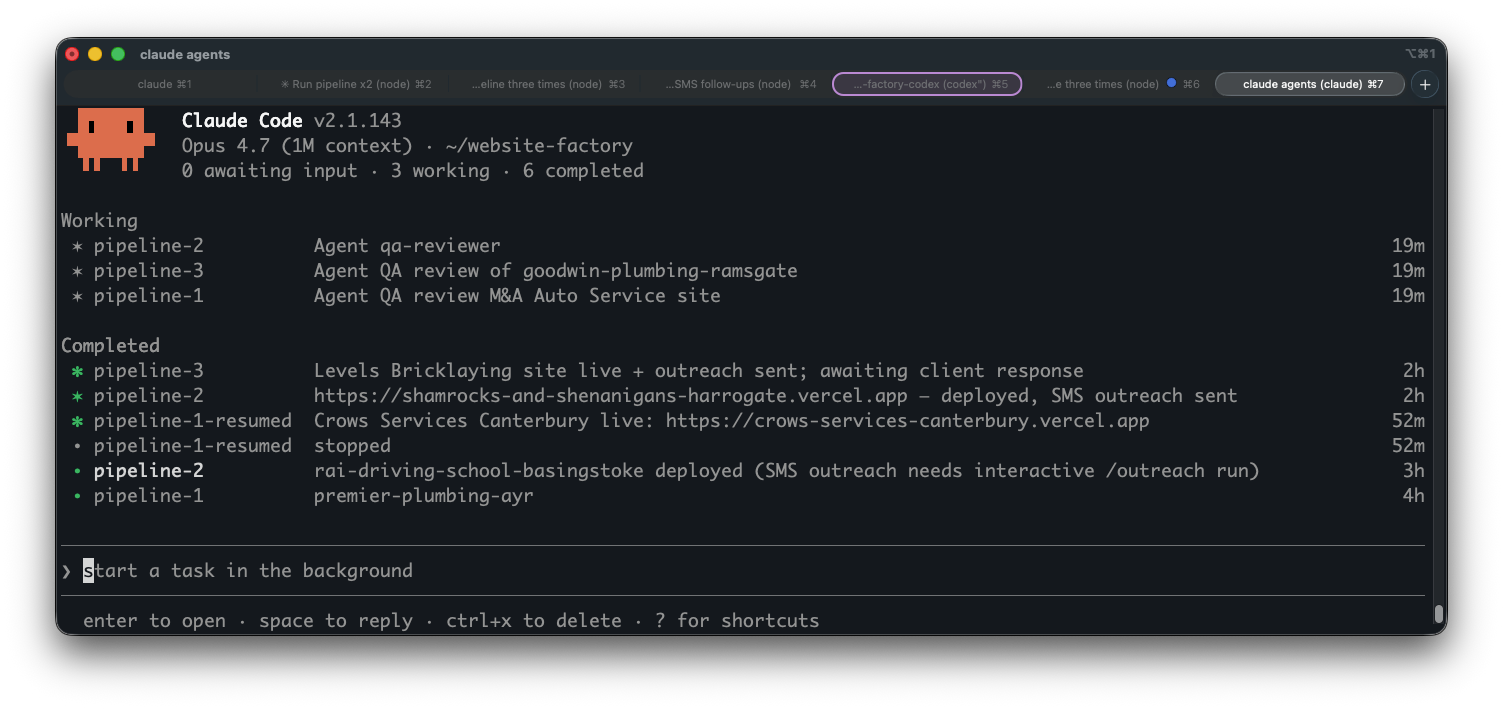
Task: Open the shamrocks-and-shenanigans-harrogate.vercel.app link
Action: [x=611, y=396]
